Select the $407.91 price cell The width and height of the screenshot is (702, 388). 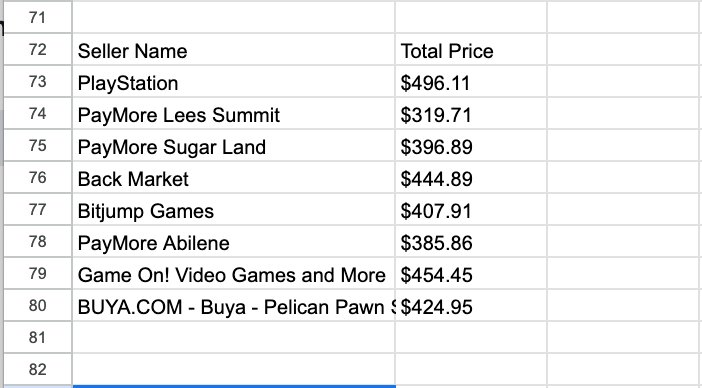(471, 210)
